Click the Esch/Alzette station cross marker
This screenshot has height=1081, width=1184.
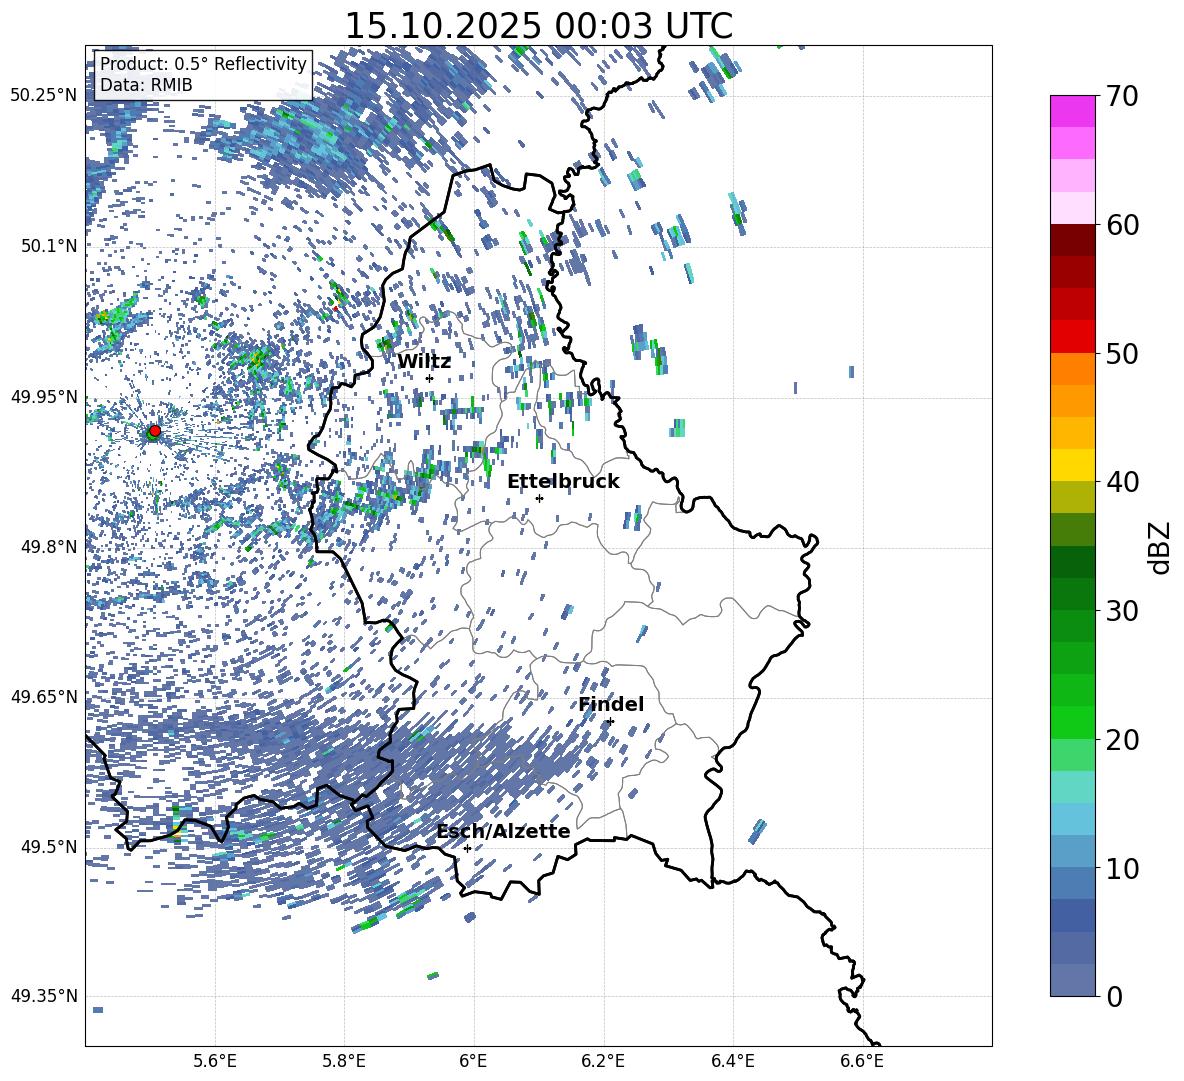[x=467, y=848]
